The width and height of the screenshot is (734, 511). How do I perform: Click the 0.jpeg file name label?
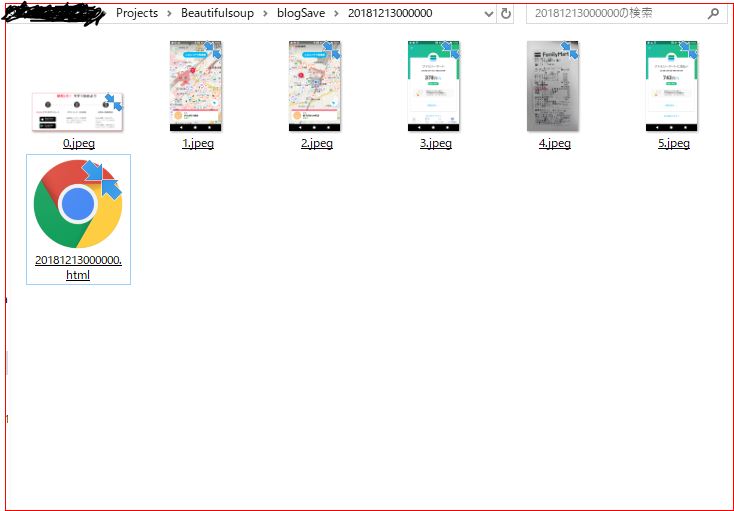[79, 143]
